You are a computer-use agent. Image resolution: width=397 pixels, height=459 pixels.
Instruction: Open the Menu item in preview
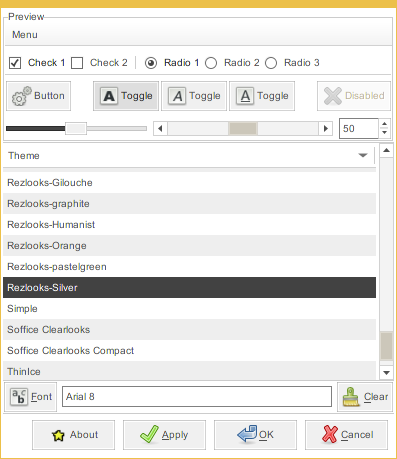[x=25, y=35]
